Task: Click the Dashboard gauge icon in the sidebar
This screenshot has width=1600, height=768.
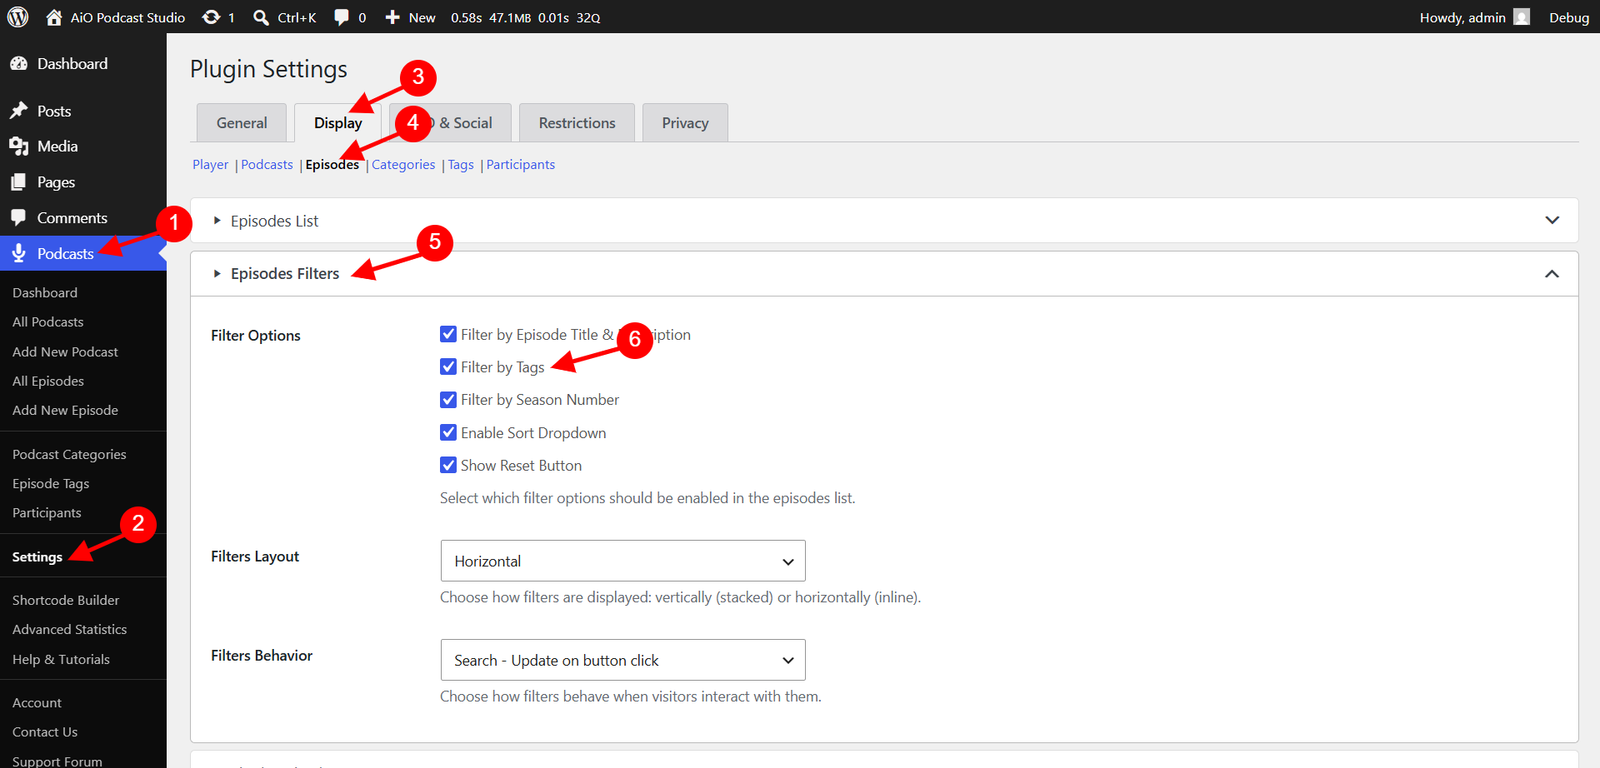Action: click(18, 63)
